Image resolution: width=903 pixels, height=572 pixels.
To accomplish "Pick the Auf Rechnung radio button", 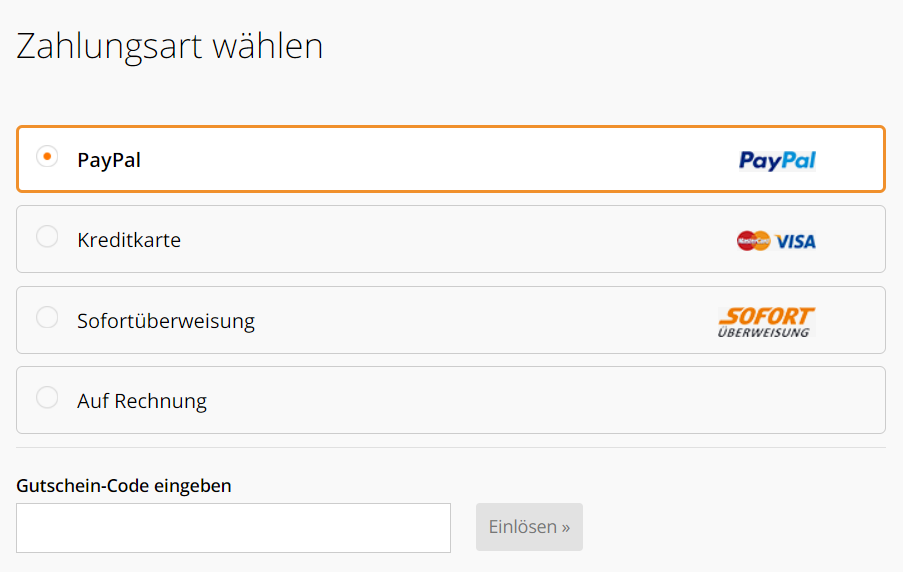I will point(47,397).
